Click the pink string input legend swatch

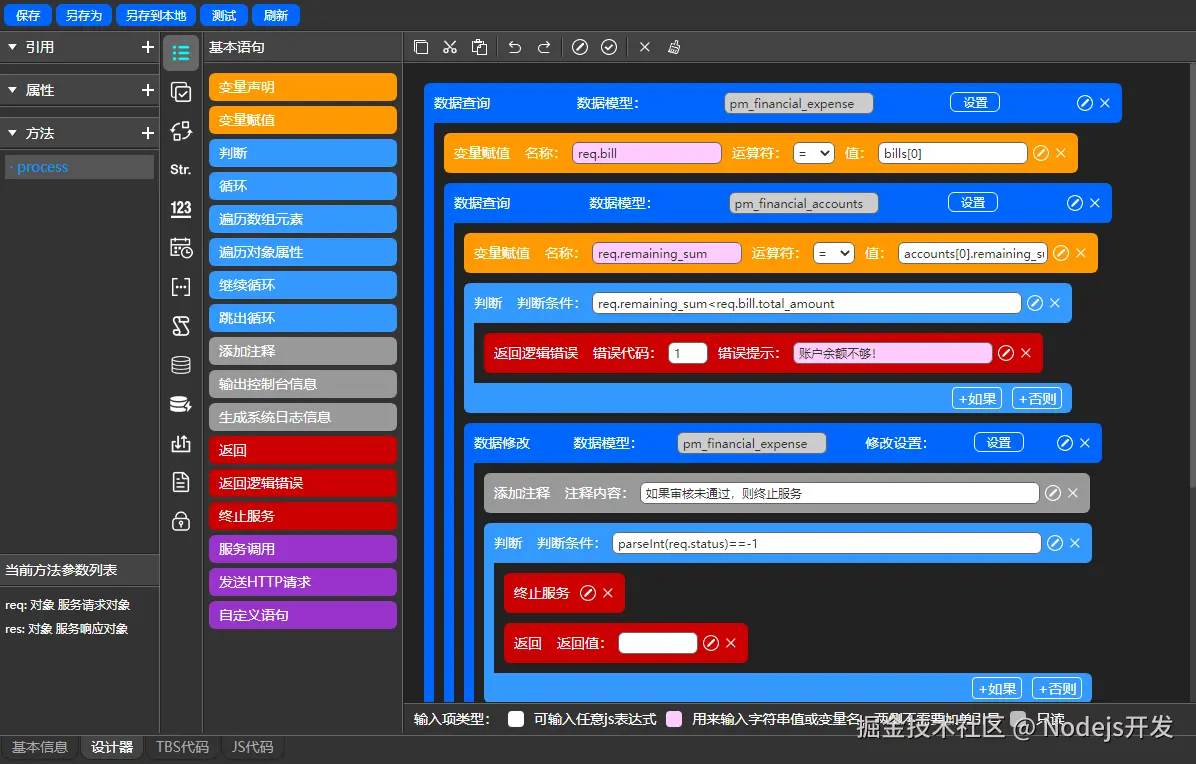click(x=674, y=719)
